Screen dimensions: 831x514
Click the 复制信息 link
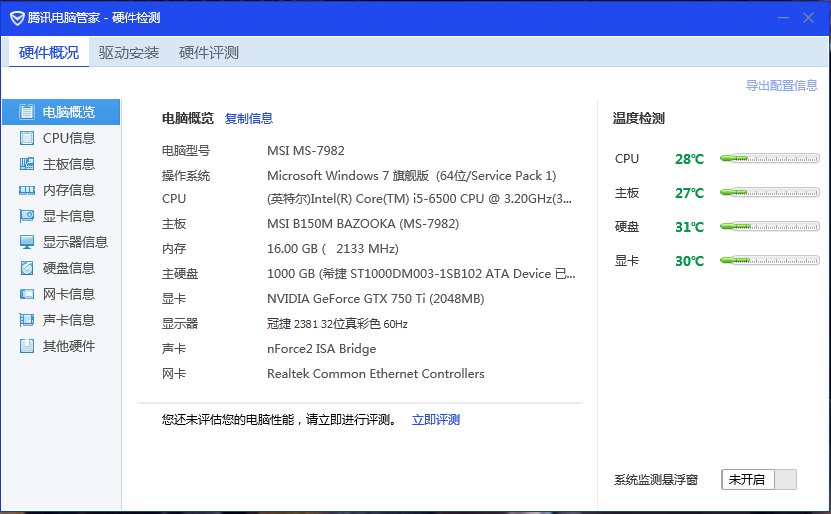point(249,118)
